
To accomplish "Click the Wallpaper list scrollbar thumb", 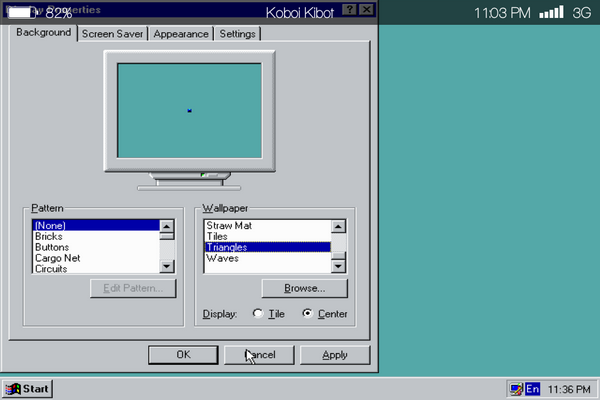I will (x=338, y=255).
